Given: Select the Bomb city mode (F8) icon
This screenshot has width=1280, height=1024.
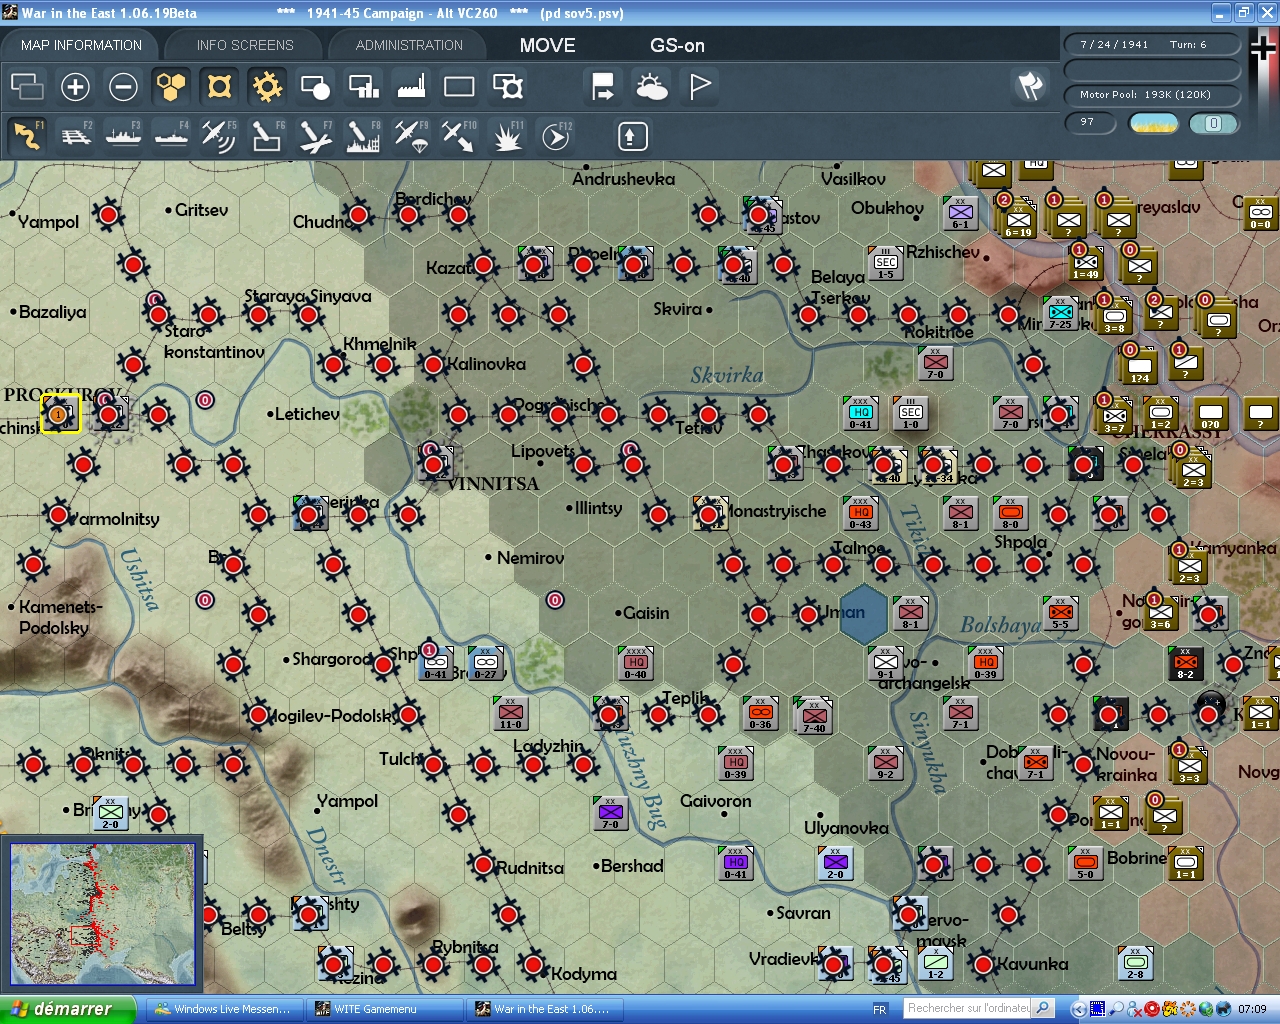Looking at the screenshot, I should point(362,136).
